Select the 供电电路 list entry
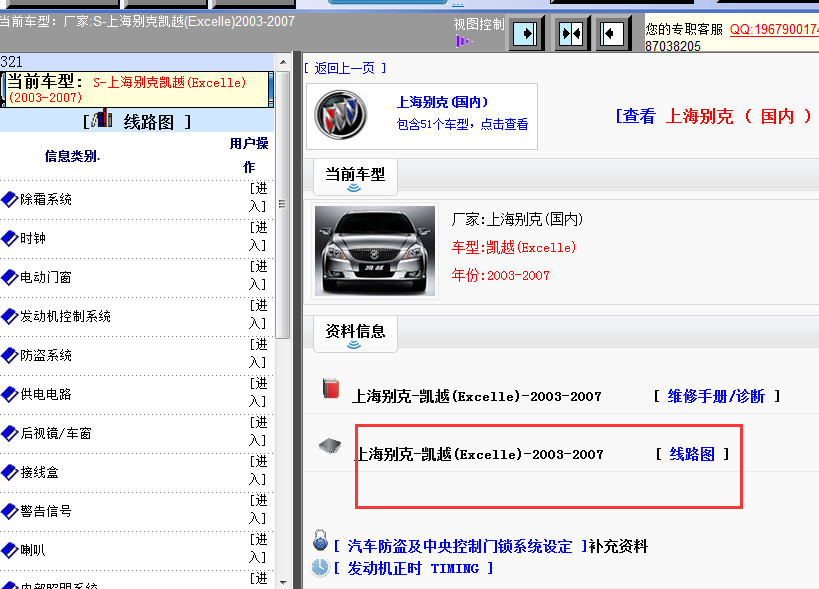The height and width of the screenshot is (589, 819). click(x=46, y=394)
